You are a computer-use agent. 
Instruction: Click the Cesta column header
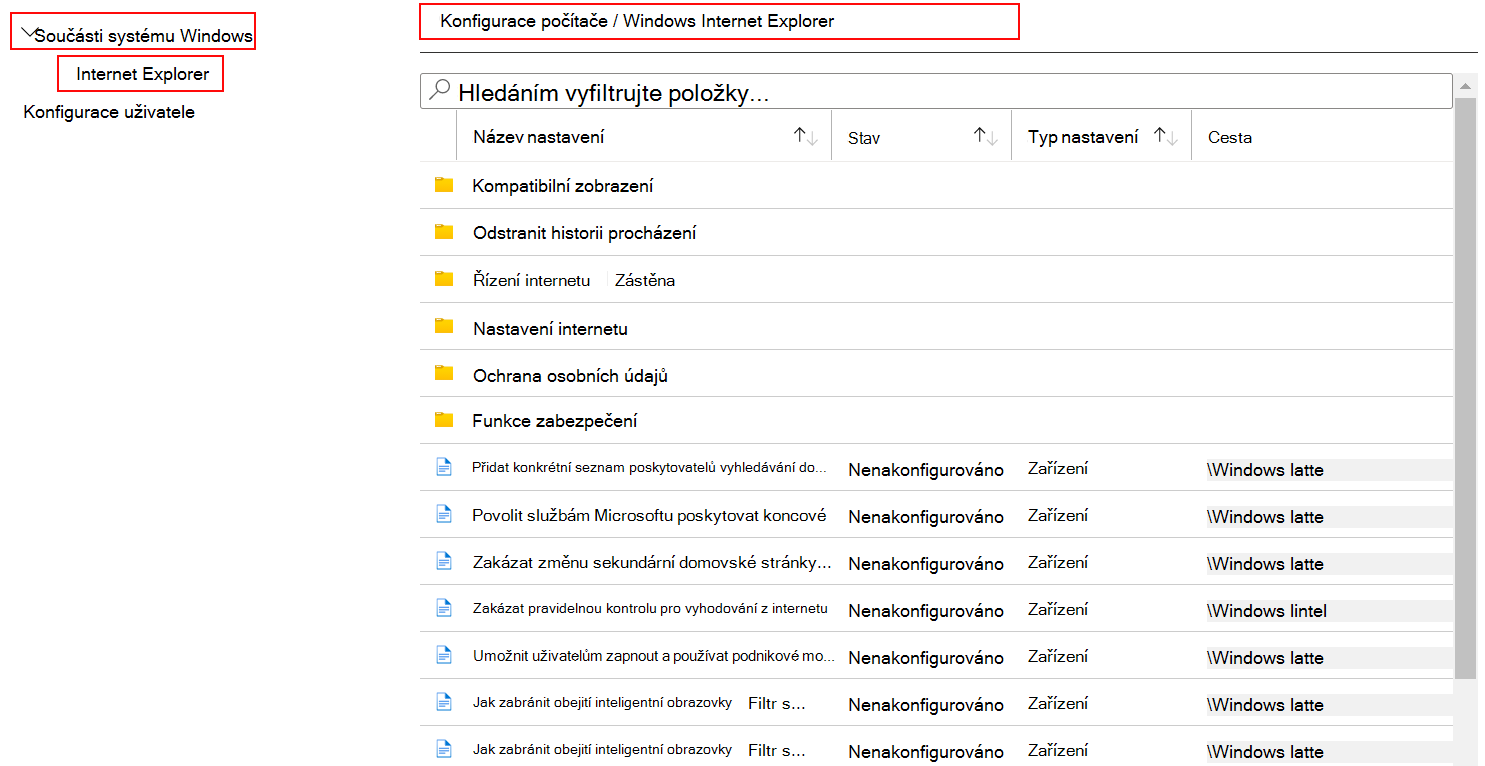[1230, 137]
